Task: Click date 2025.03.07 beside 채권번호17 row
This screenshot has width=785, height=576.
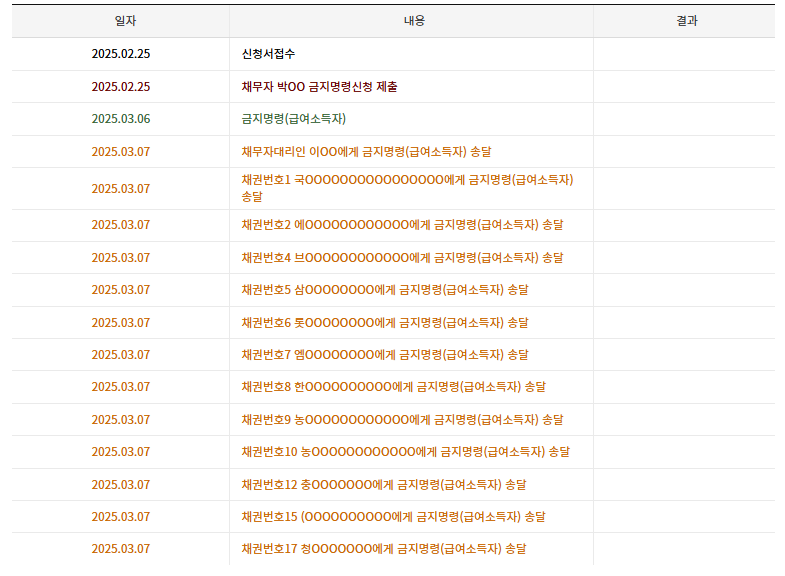Action: (121, 549)
